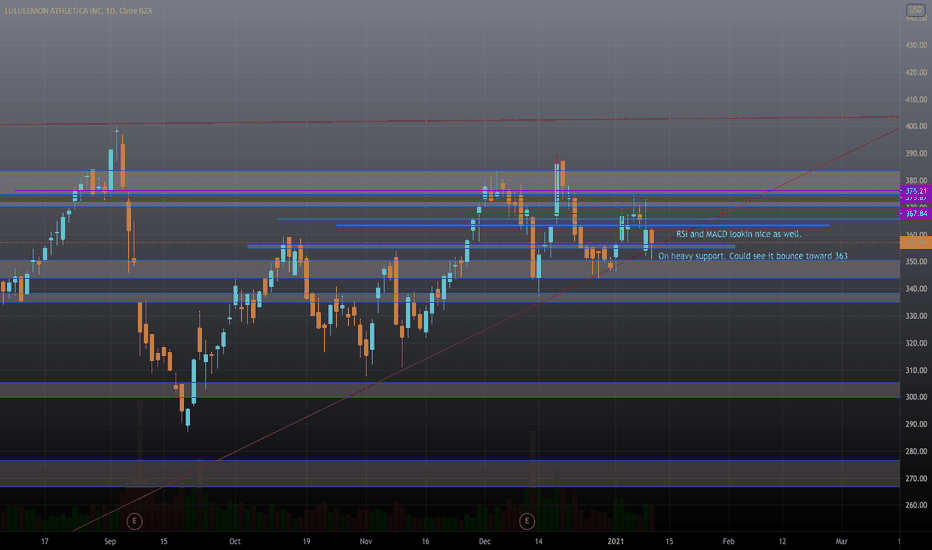Click the 330.00 price axis label

(916, 316)
